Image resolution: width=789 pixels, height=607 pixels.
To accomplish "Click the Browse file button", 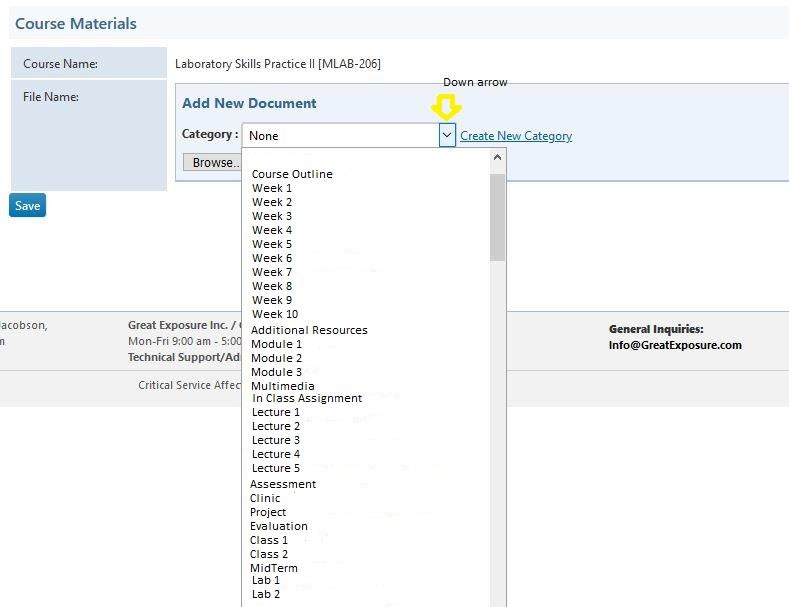I will point(212,162).
